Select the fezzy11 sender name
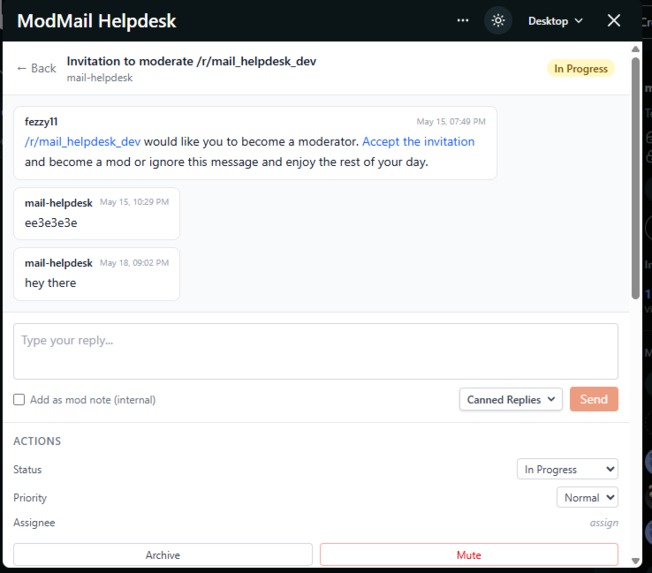The height and width of the screenshot is (573, 652). click(x=41, y=122)
